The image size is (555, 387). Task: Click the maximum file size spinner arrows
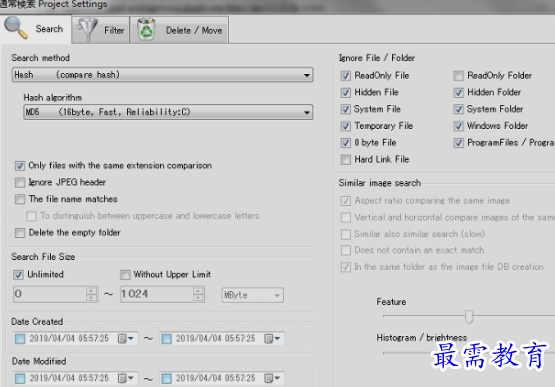tap(199, 294)
